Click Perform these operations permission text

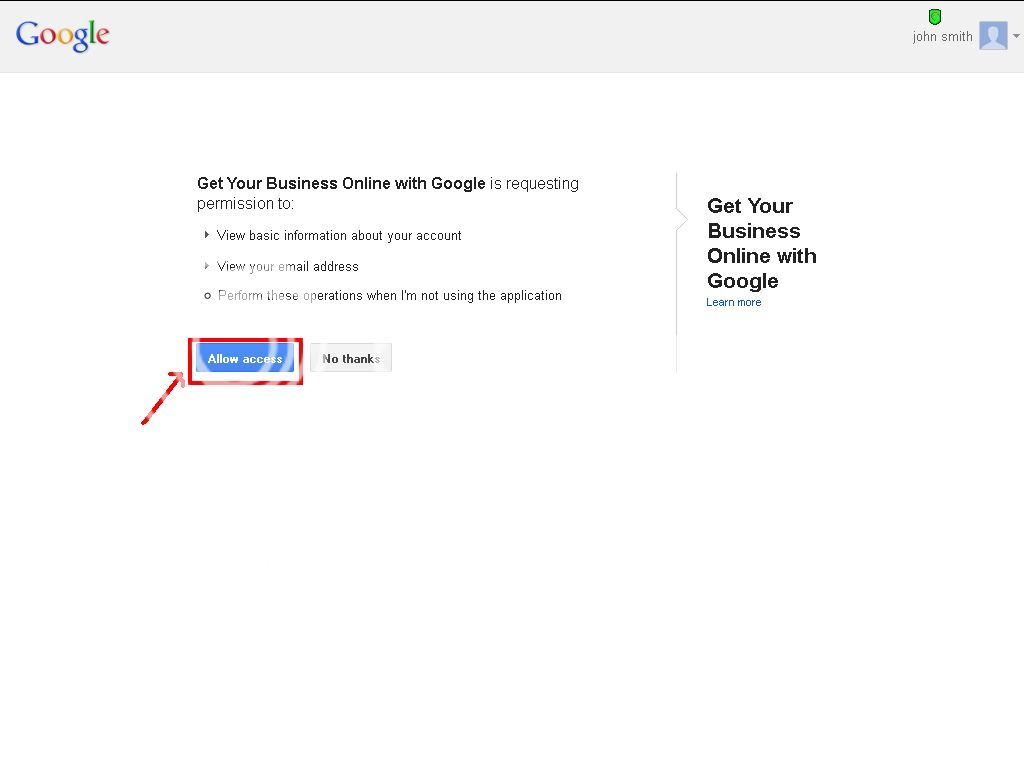pyautogui.click(x=390, y=296)
